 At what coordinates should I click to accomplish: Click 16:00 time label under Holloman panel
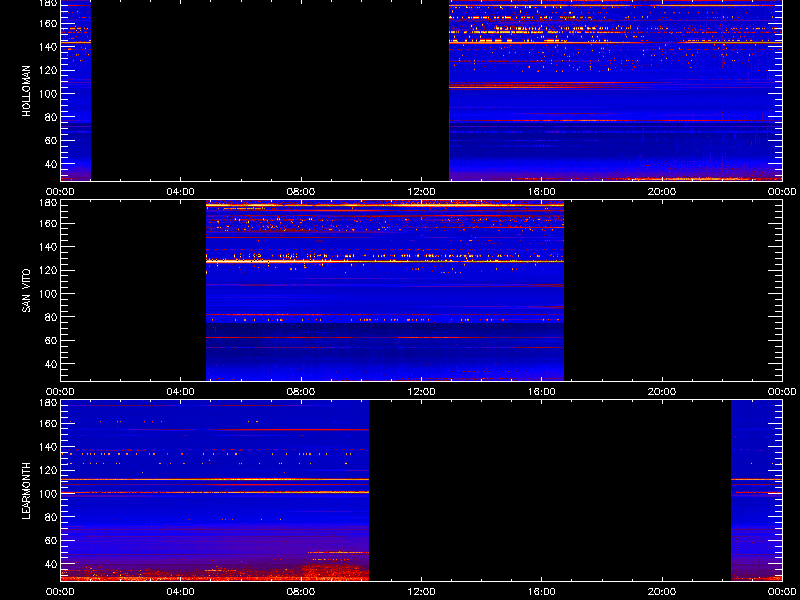click(x=542, y=192)
